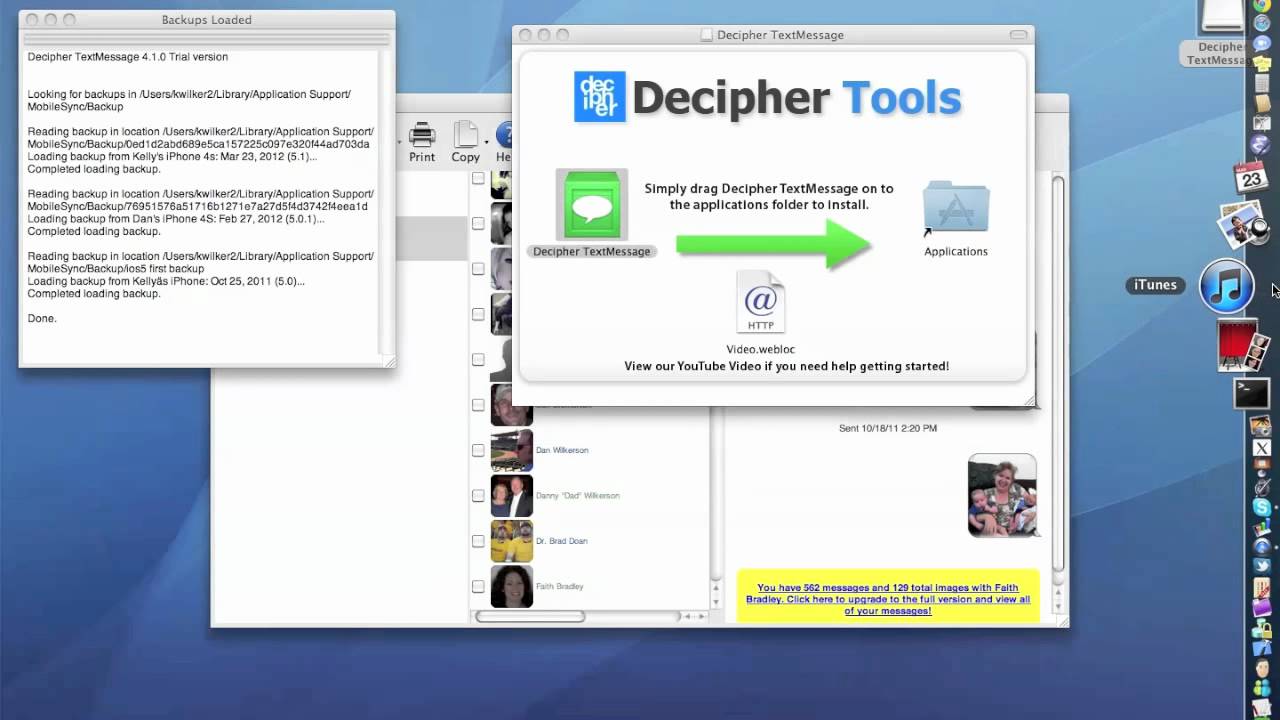This screenshot has width=1280, height=720.
Task: Click Dr. Brad Doan's contact photo
Action: tap(512, 541)
